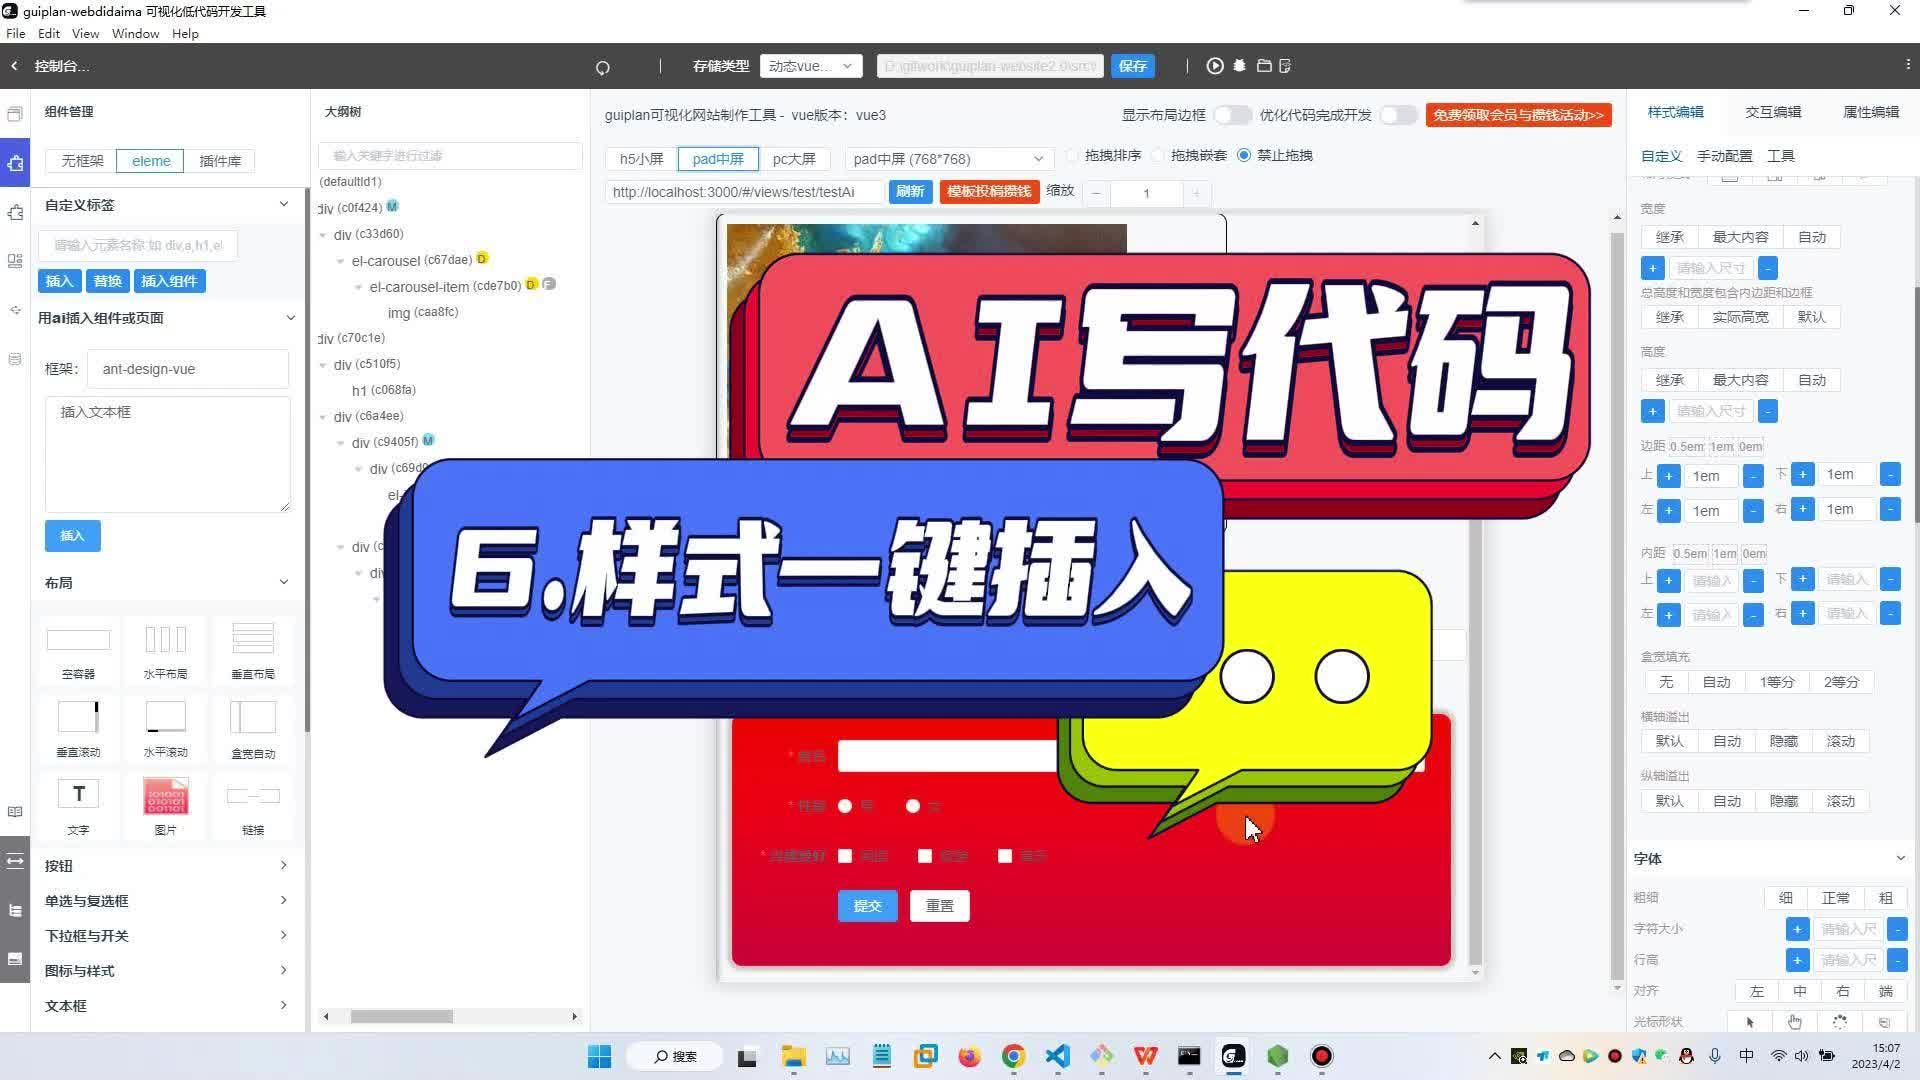Collapse the 布局 section
The height and width of the screenshot is (1080, 1920).
tap(284, 582)
